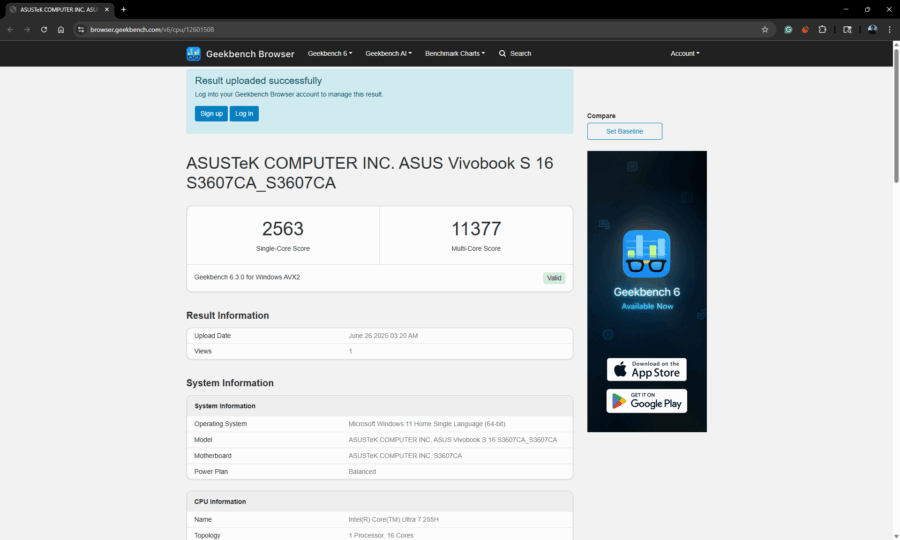Click the Geekbench 6.3.0 for Windows AVX2 text

click(247, 277)
